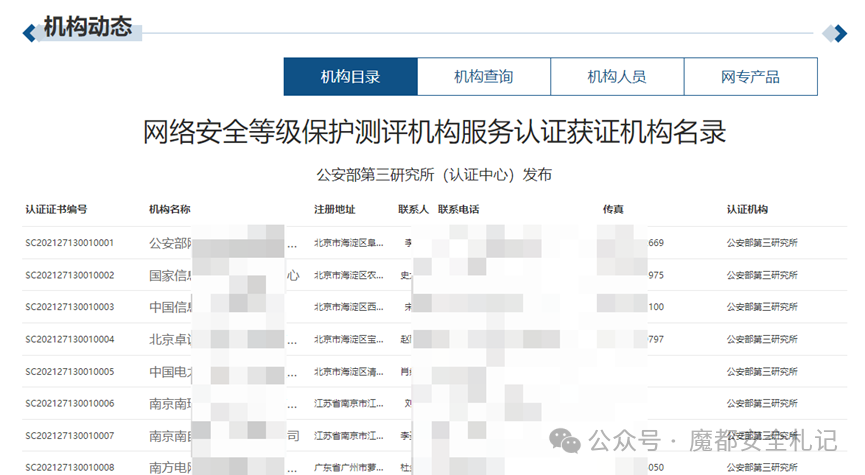The image size is (865, 475).
Task: Click fax number ending 100 in third row
Action: [x=656, y=307]
